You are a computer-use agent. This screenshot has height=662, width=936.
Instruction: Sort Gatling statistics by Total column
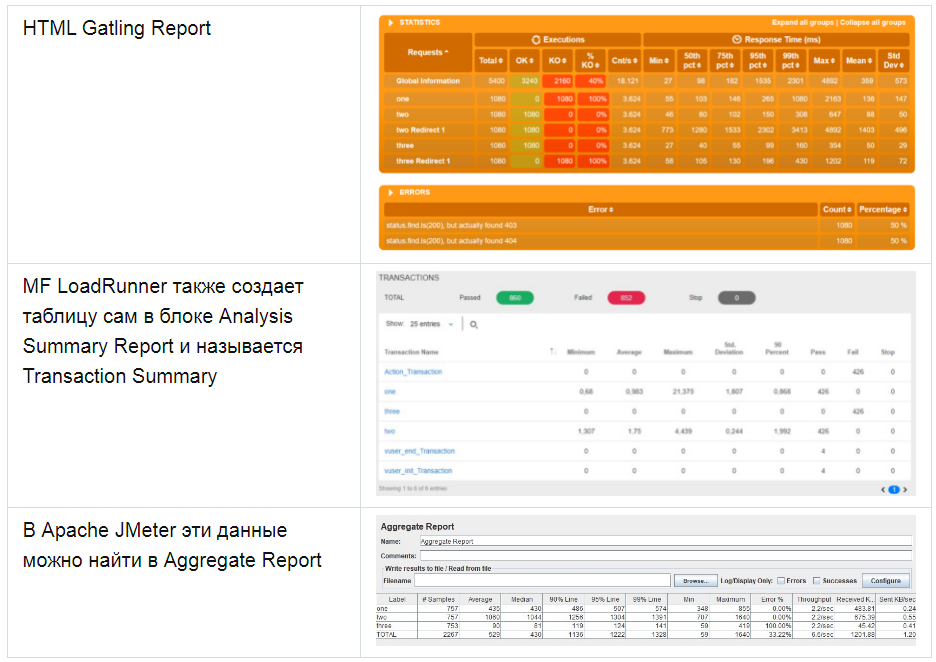[x=491, y=60]
